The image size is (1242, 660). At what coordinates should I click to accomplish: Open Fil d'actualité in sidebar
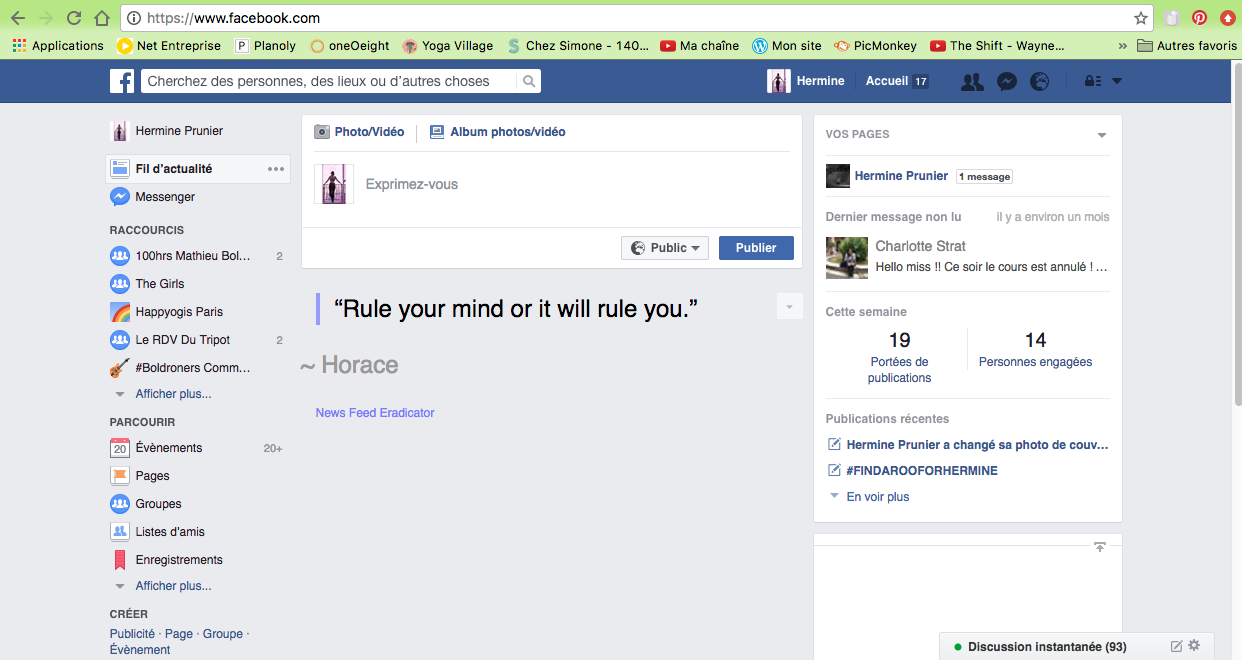(x=198, y=169)
